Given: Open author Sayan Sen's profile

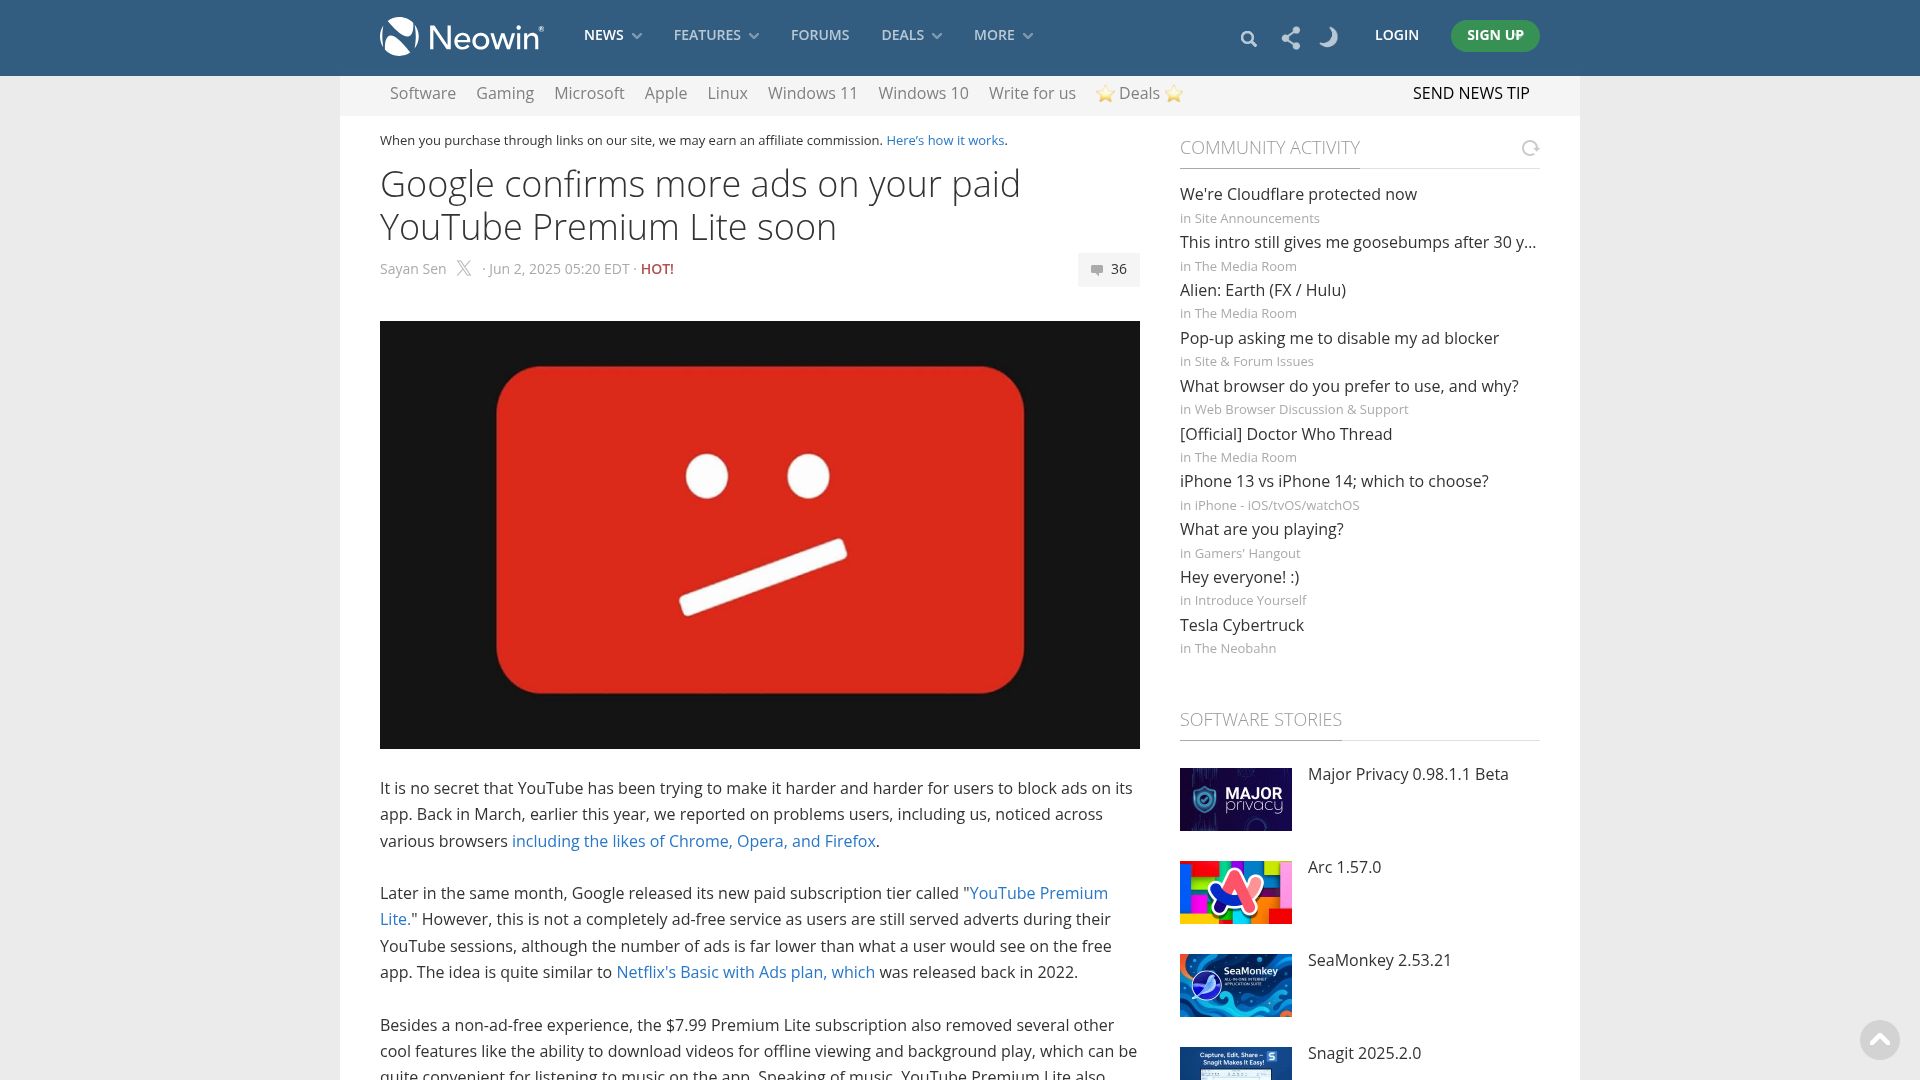Looking at the screenshot, I should (413, 269).
